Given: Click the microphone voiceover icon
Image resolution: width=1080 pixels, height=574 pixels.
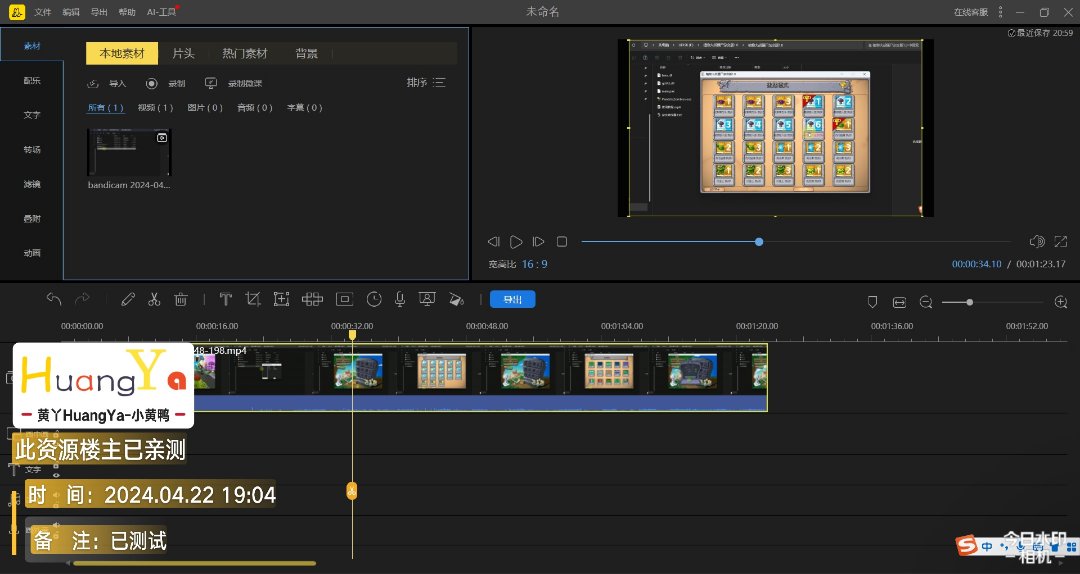Looking at the screenshot, I should 400,299.
